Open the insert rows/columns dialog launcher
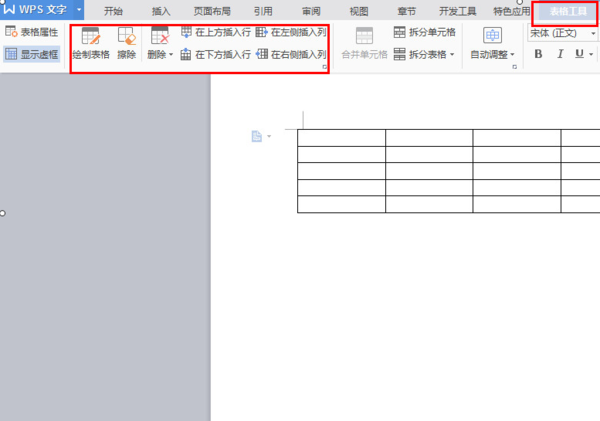Screen dimensions: 600x421 324,67
